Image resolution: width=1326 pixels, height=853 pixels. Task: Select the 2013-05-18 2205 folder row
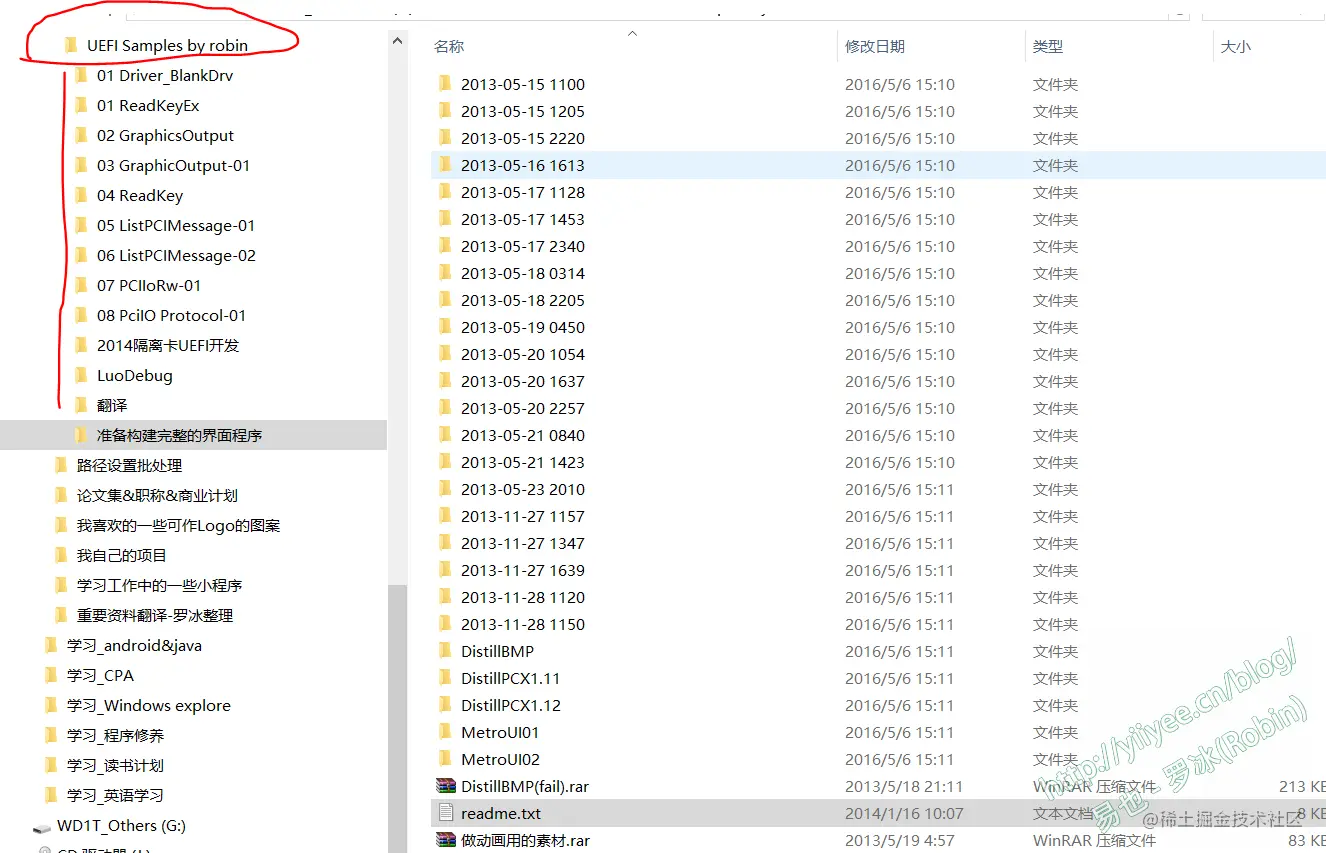(878, 301)
